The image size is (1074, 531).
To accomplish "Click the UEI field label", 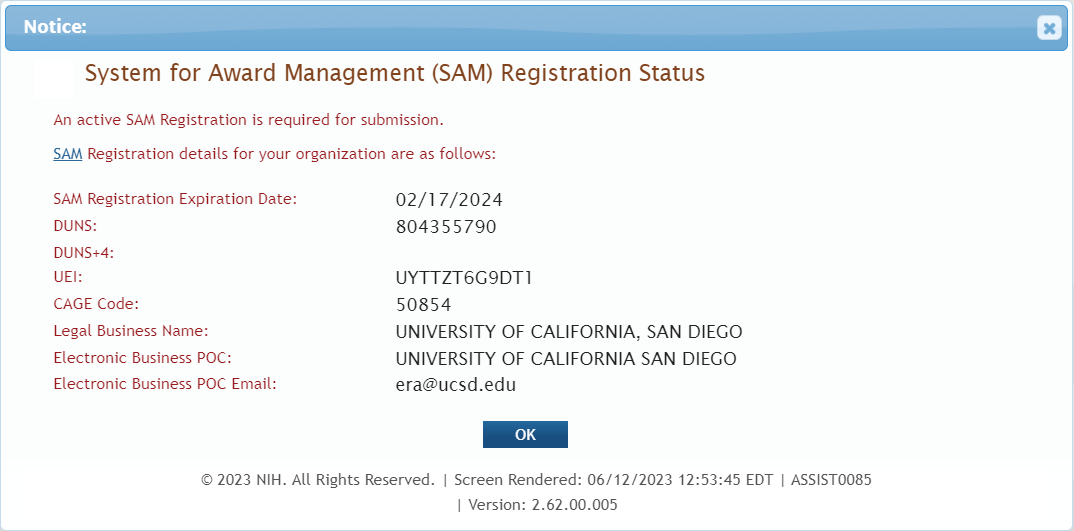I will pyautogui.click(x=67, y=276).
